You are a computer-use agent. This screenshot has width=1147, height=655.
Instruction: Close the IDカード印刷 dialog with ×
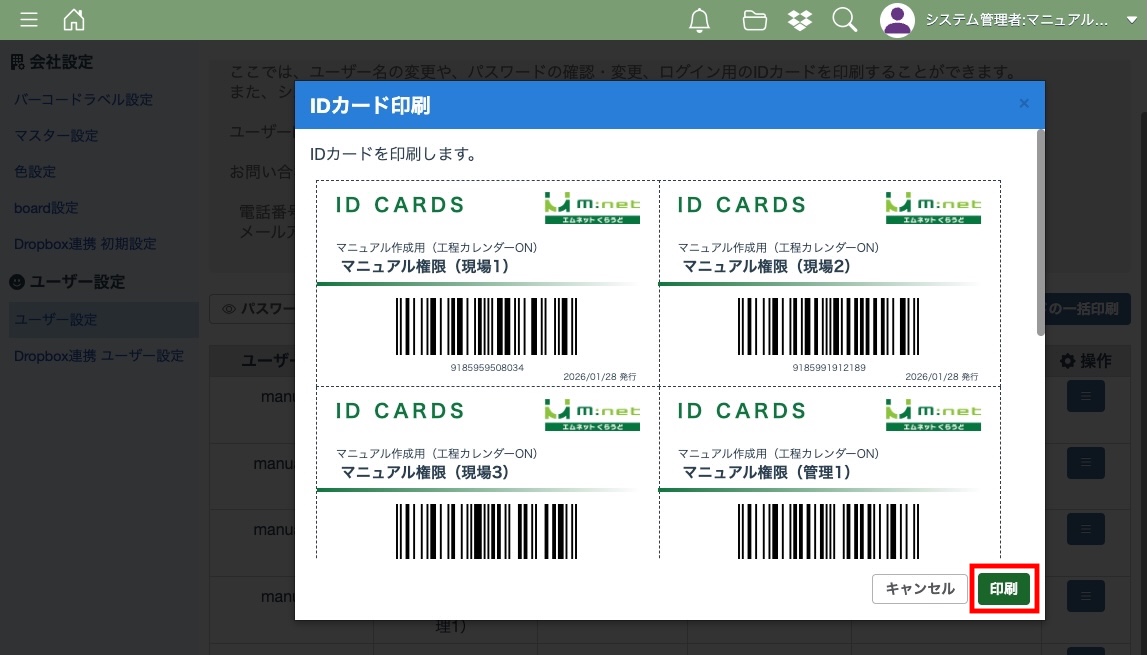(x=1023, y=103)
